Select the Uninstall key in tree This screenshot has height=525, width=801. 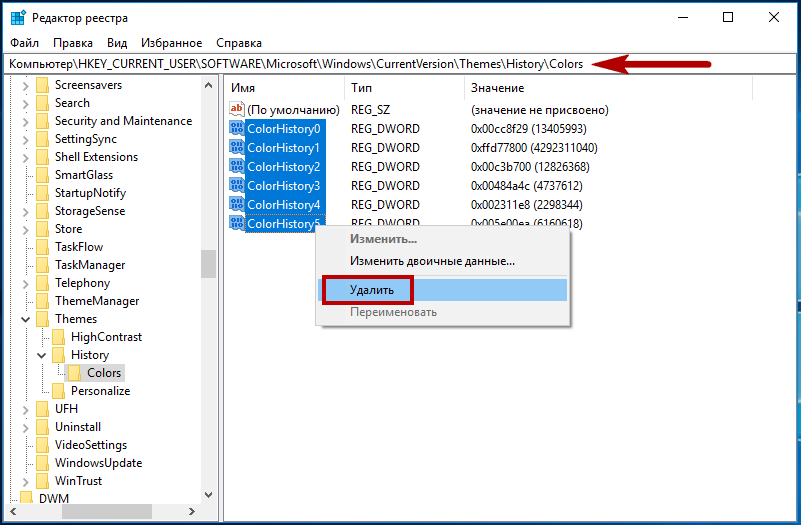tap(78, 427)
